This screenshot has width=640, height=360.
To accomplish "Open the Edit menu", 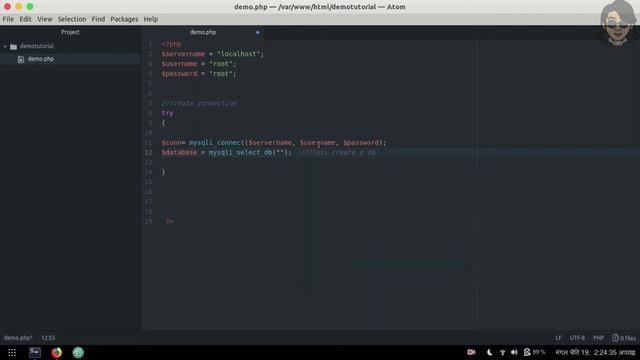I will pos(25,19).
